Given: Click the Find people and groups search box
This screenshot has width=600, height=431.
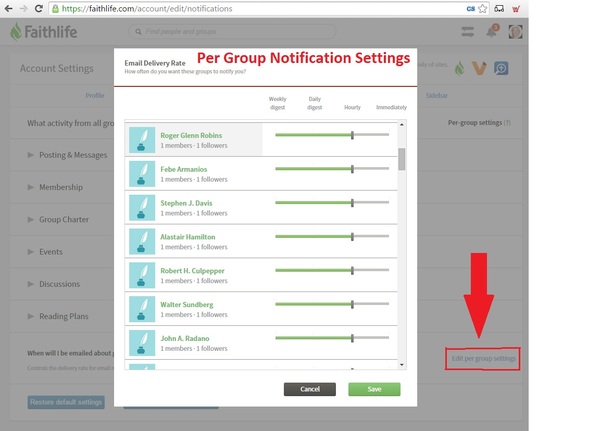Looking at the screenshot, I should (x=232, y=31).
